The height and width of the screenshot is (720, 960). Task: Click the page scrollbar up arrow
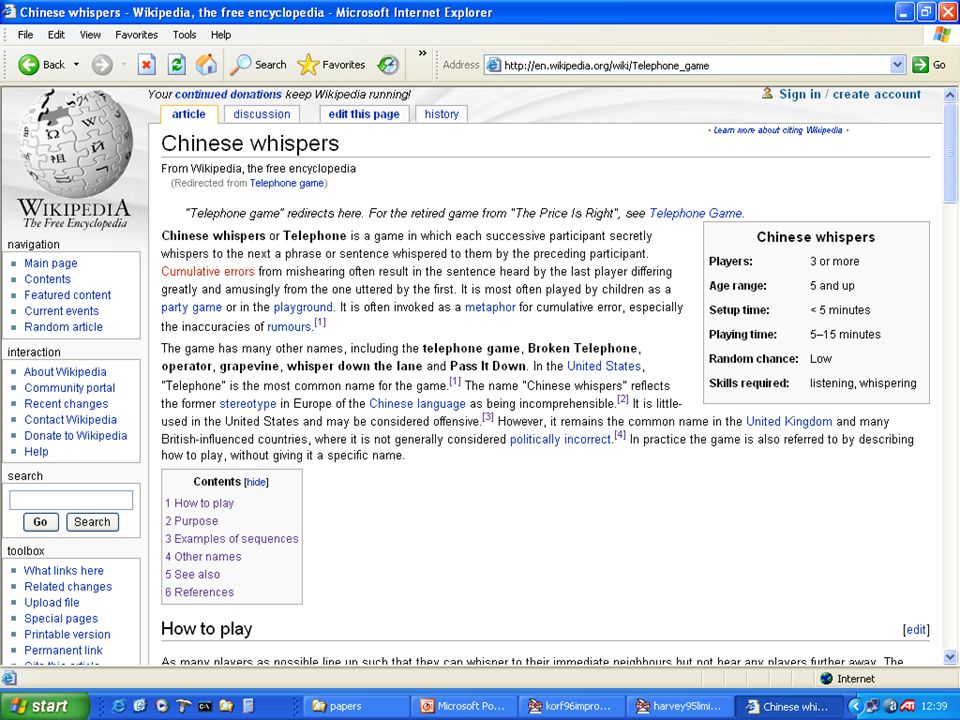(x=950, y=95)
